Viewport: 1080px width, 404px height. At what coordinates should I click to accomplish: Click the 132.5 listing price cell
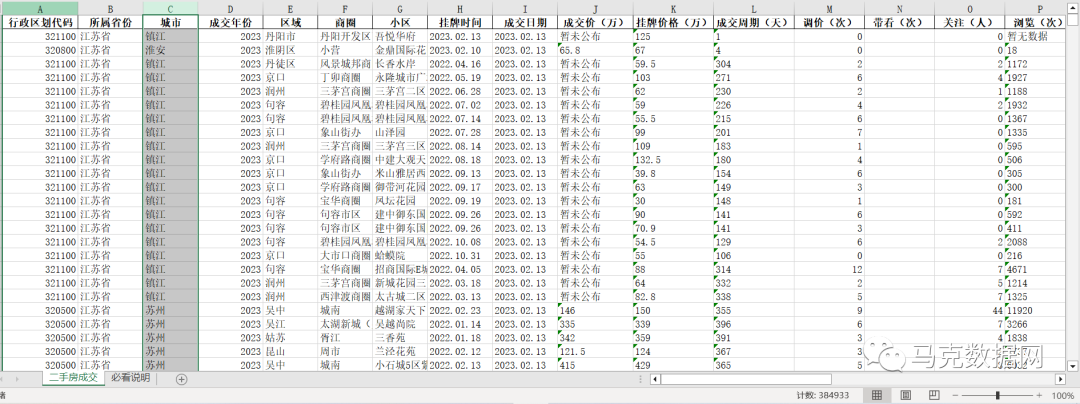(x=673, y=160)
